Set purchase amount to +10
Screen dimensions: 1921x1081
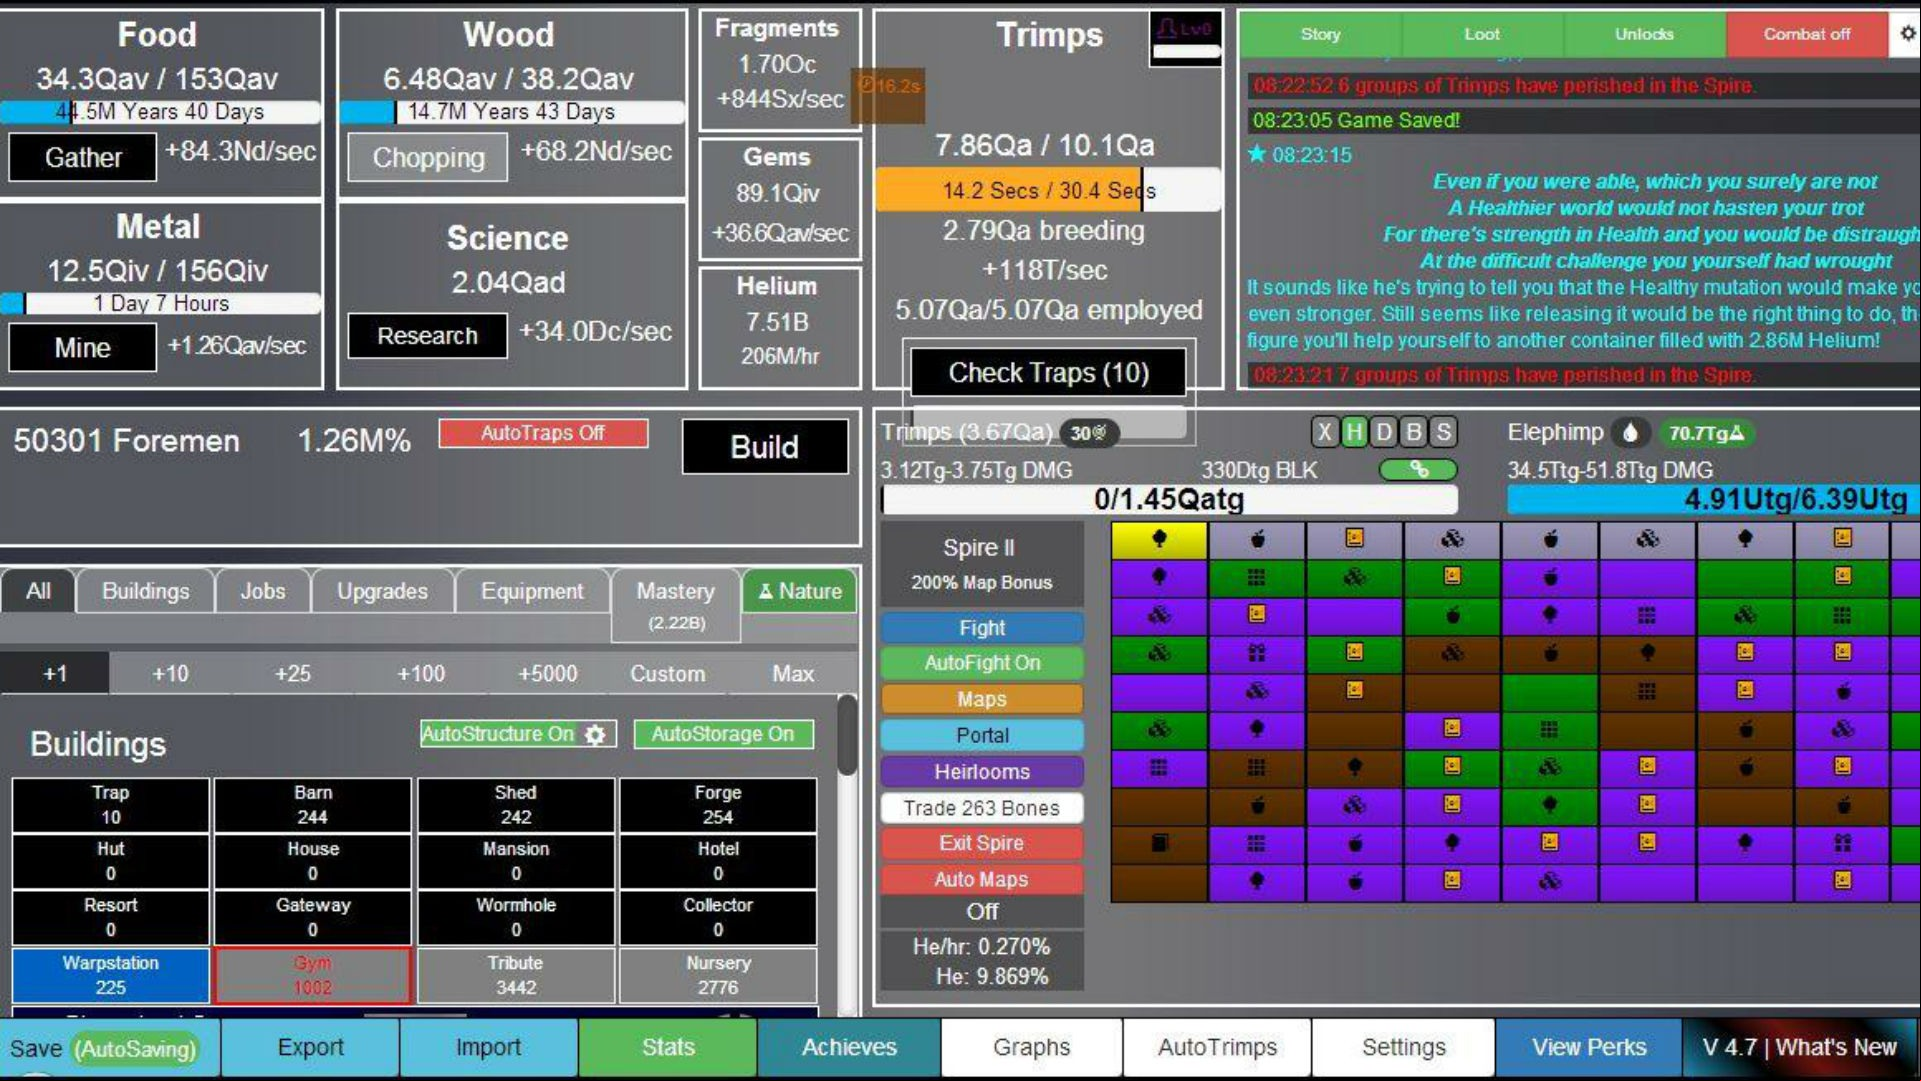tap(170, 674)
